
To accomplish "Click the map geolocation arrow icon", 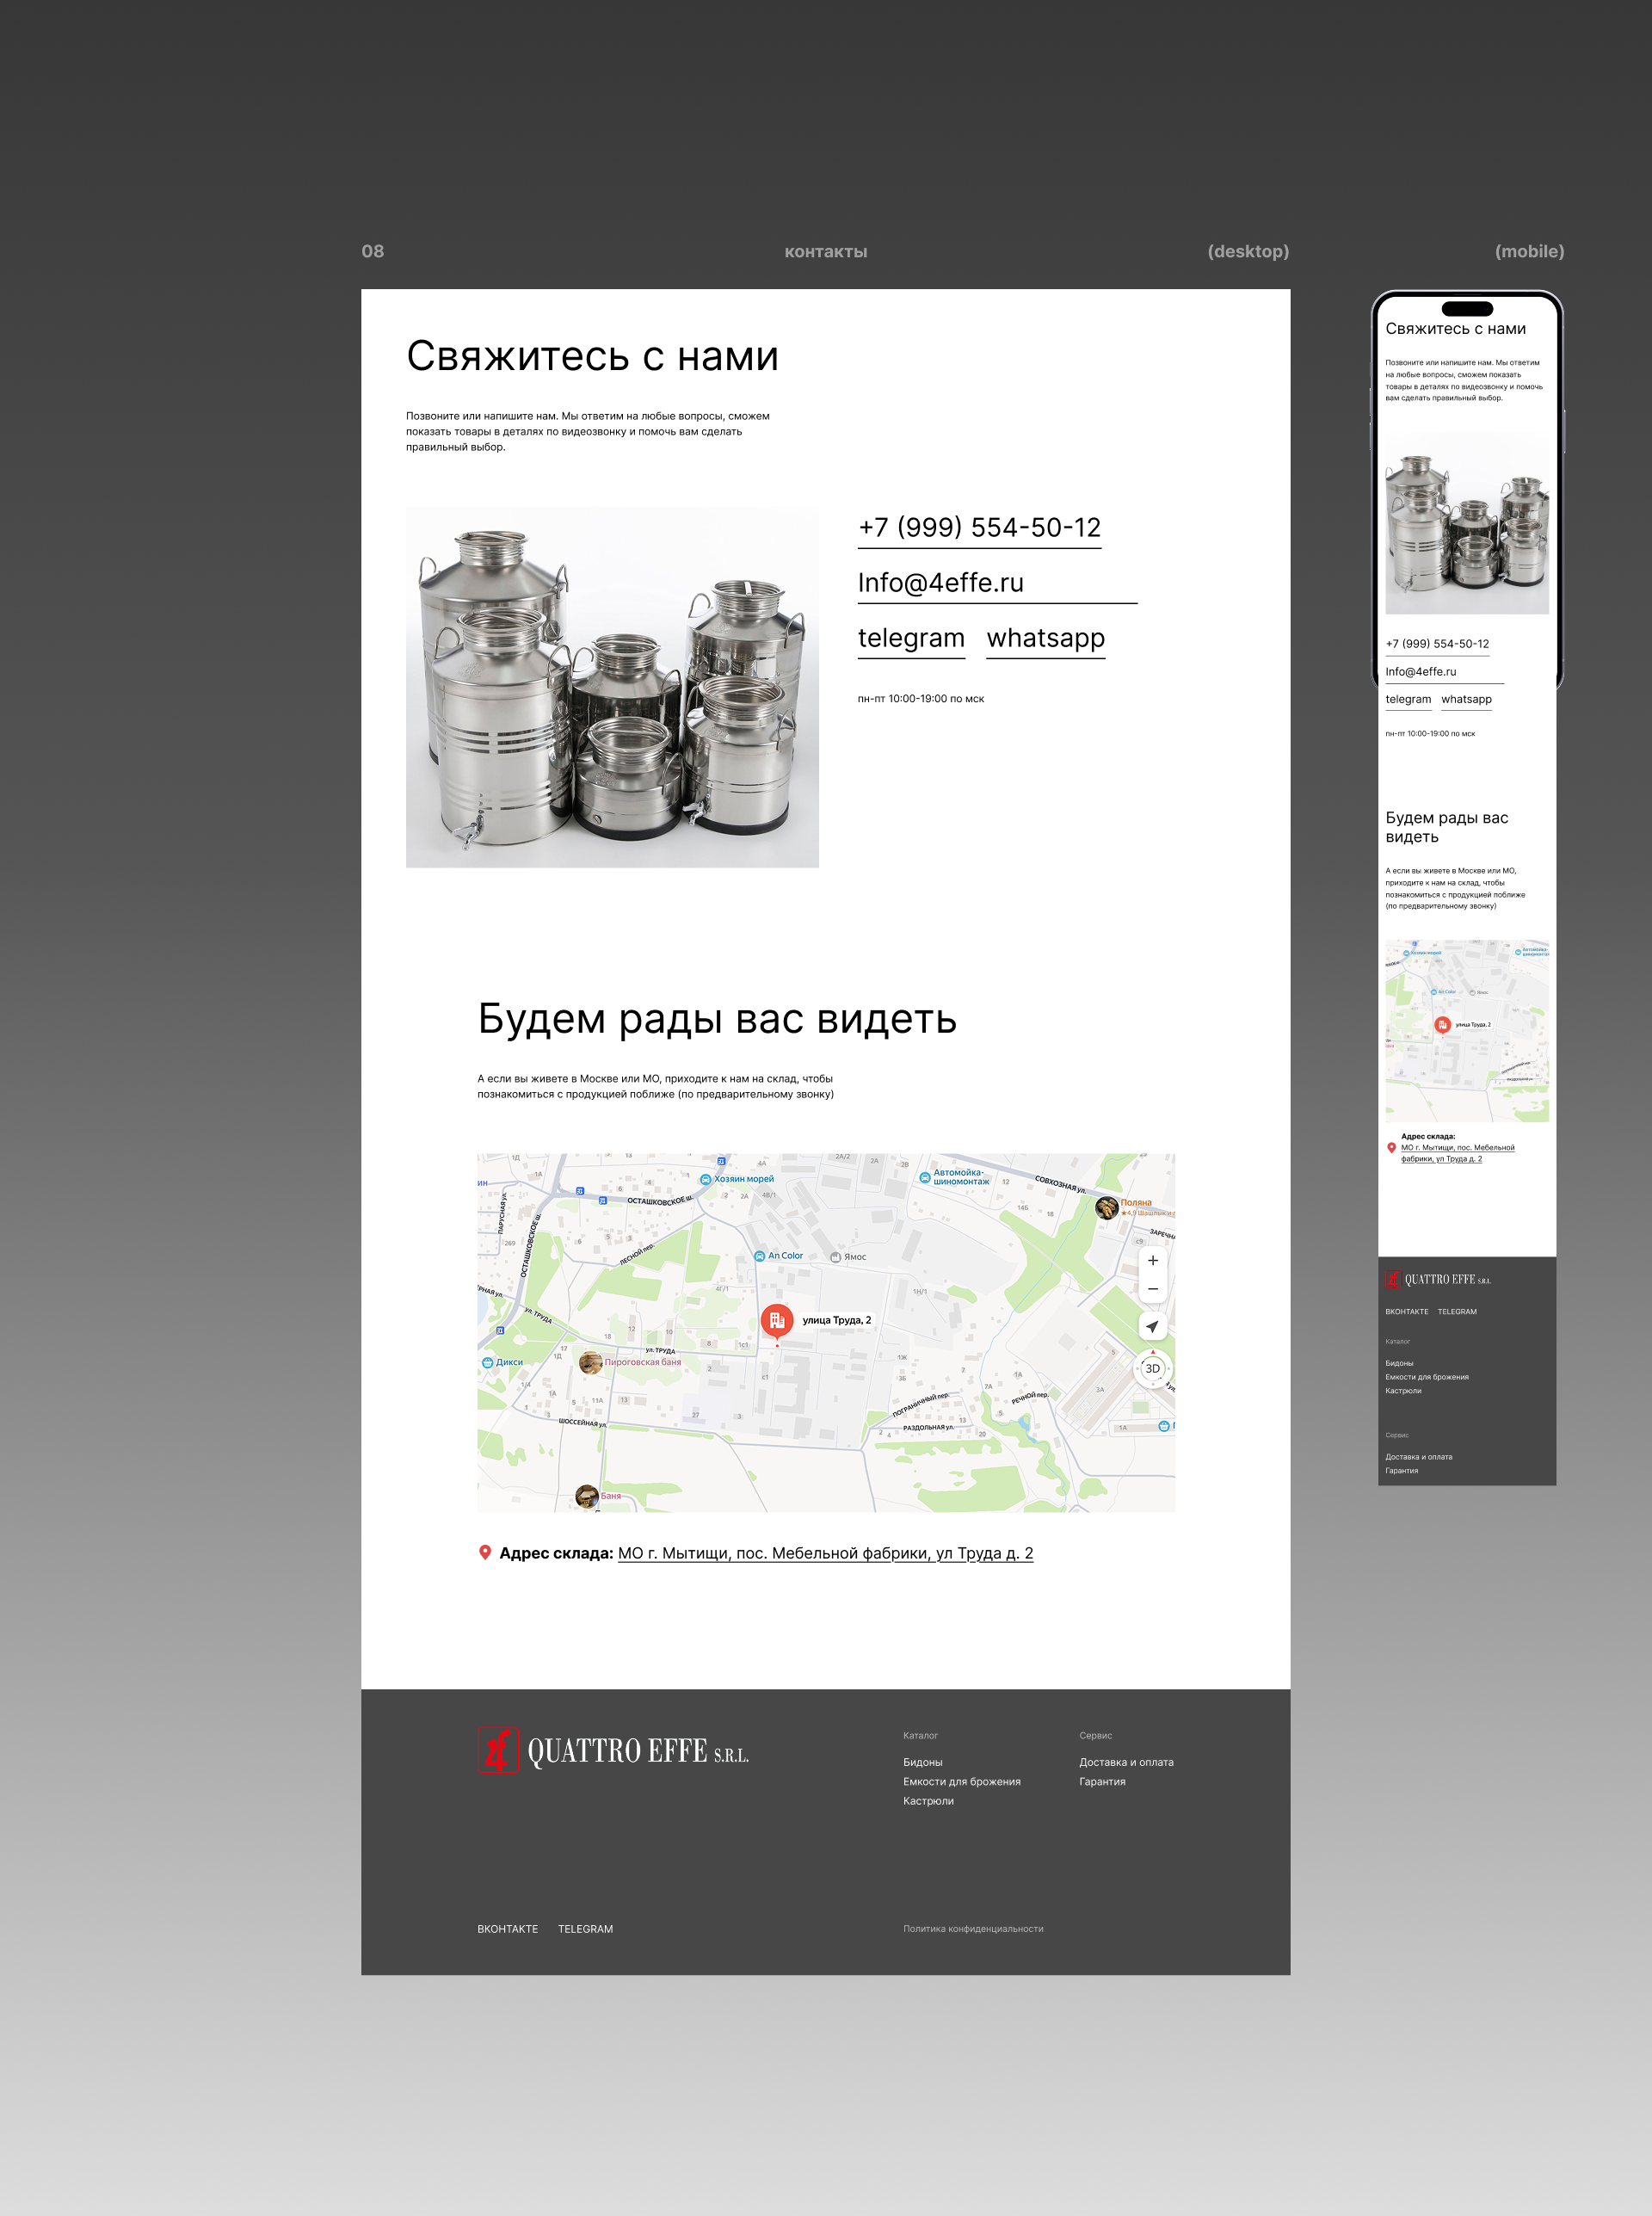I will [x=1152, y=1326].
